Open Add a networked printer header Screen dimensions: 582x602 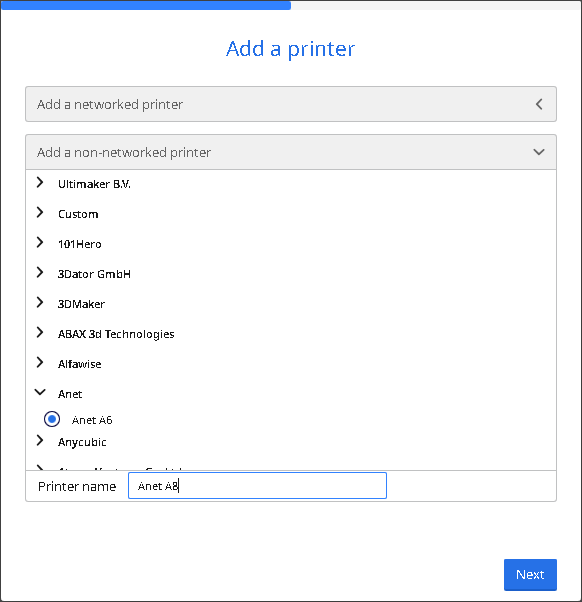[291, 104]
